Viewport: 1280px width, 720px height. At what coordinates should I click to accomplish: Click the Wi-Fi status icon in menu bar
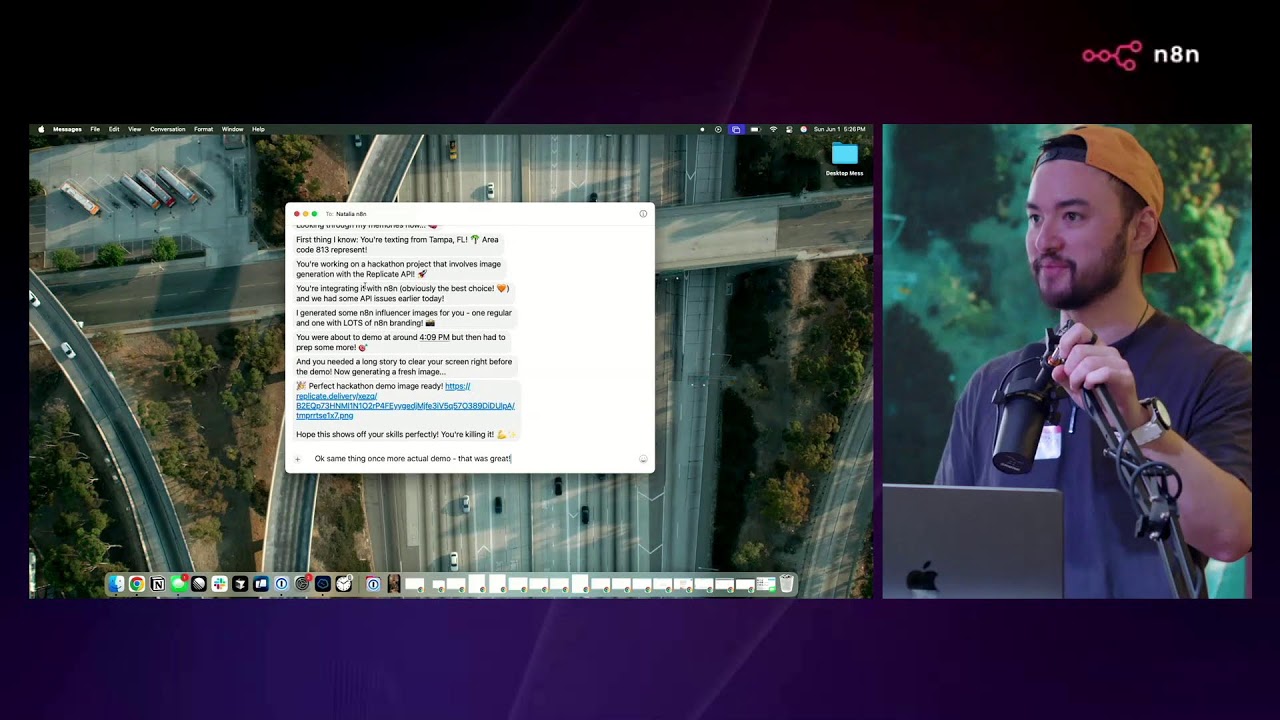[x=774, y=129]
